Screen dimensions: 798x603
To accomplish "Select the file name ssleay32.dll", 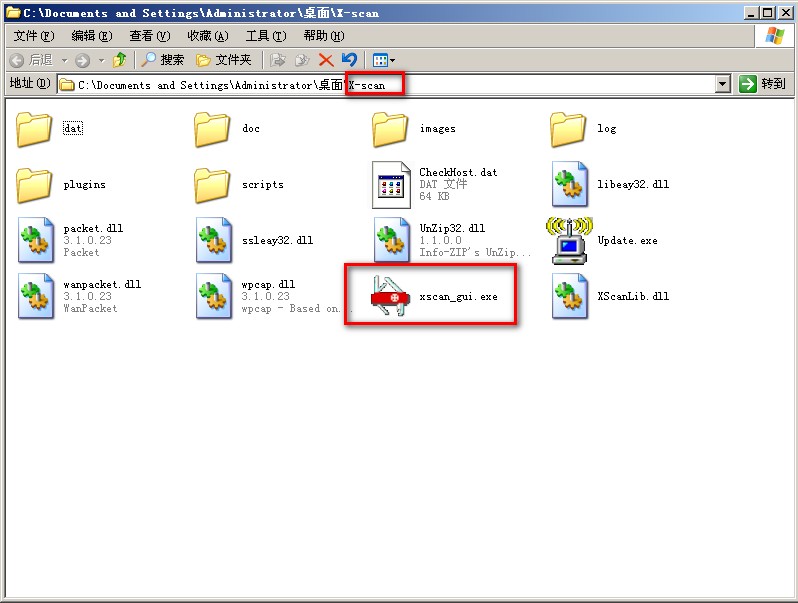I will point(277,240).
